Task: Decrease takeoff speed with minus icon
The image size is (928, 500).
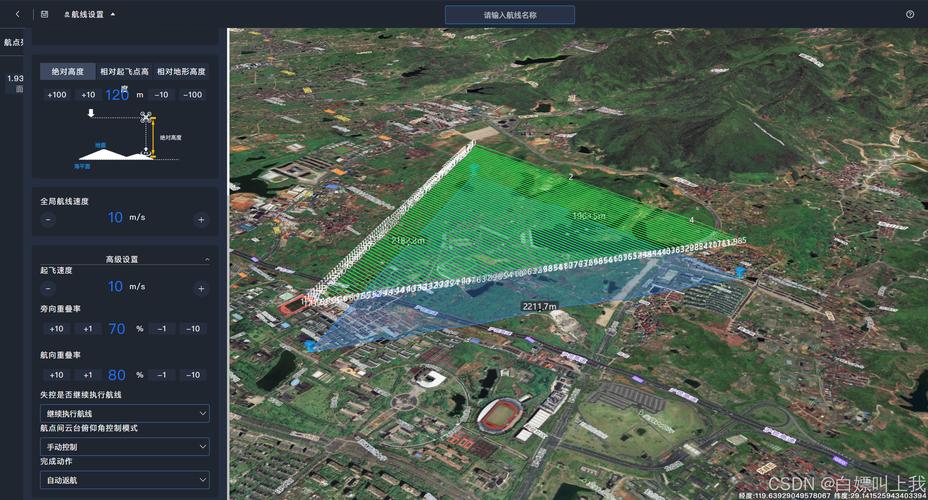Action: tap(48, 288)
